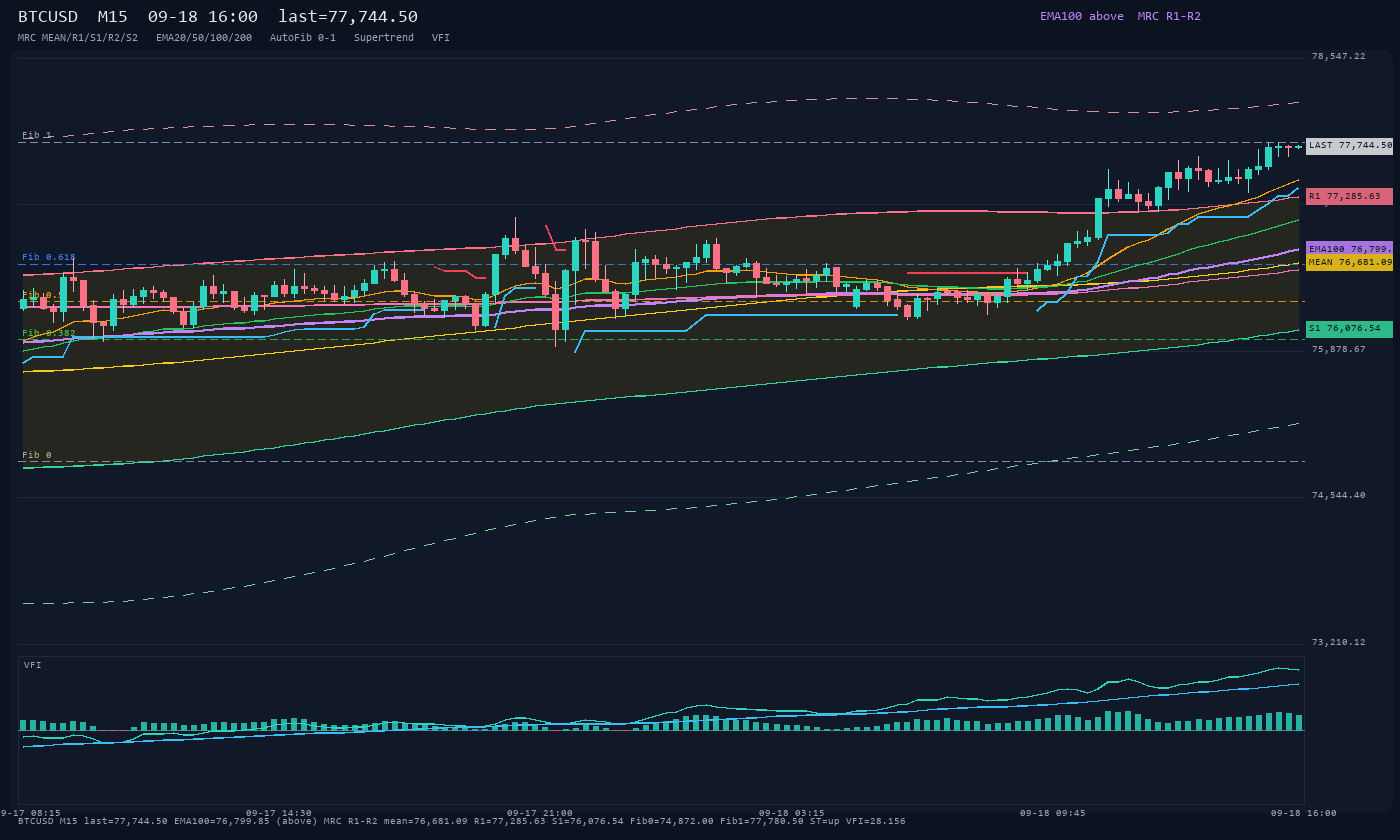Click the 75,878.67 price axis label
Screen dimensions: 1400x840
[x=1338, y=350]
